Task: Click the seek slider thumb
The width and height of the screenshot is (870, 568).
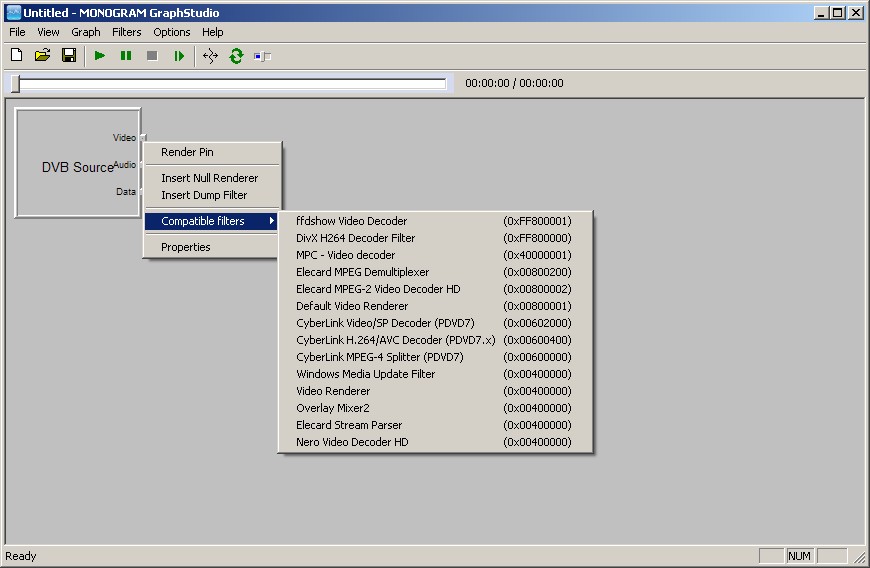Action: 16,84
